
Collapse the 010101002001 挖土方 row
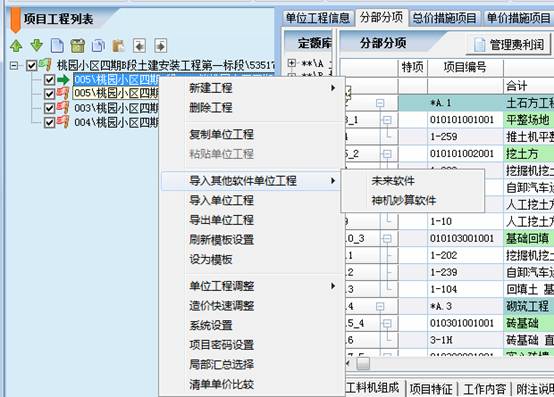[x=387, y=154]
